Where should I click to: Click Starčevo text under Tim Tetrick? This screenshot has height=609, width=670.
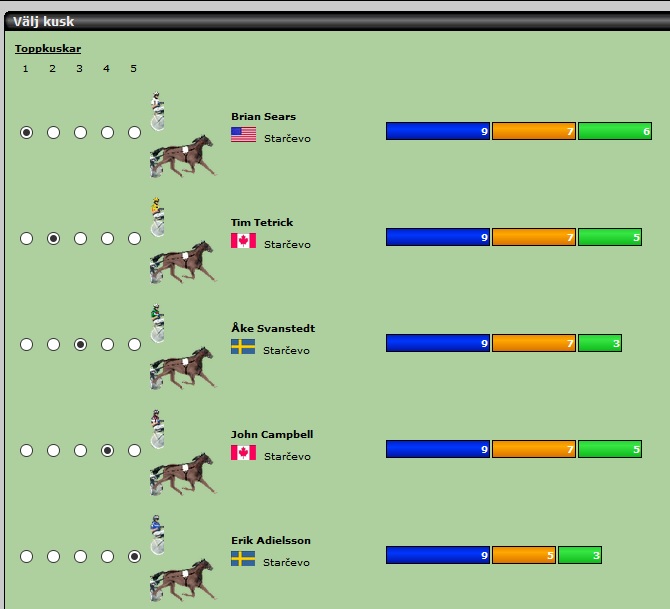287,244
